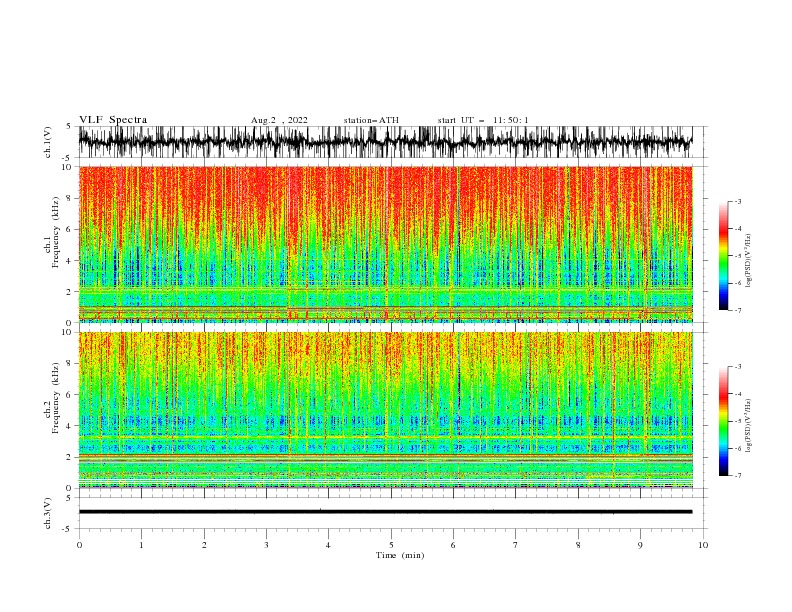Click the "8" kHz tick on ch.1 frequency axis
Image resolution: width=792 pixels, height=612 pixels.
point(70,198)
